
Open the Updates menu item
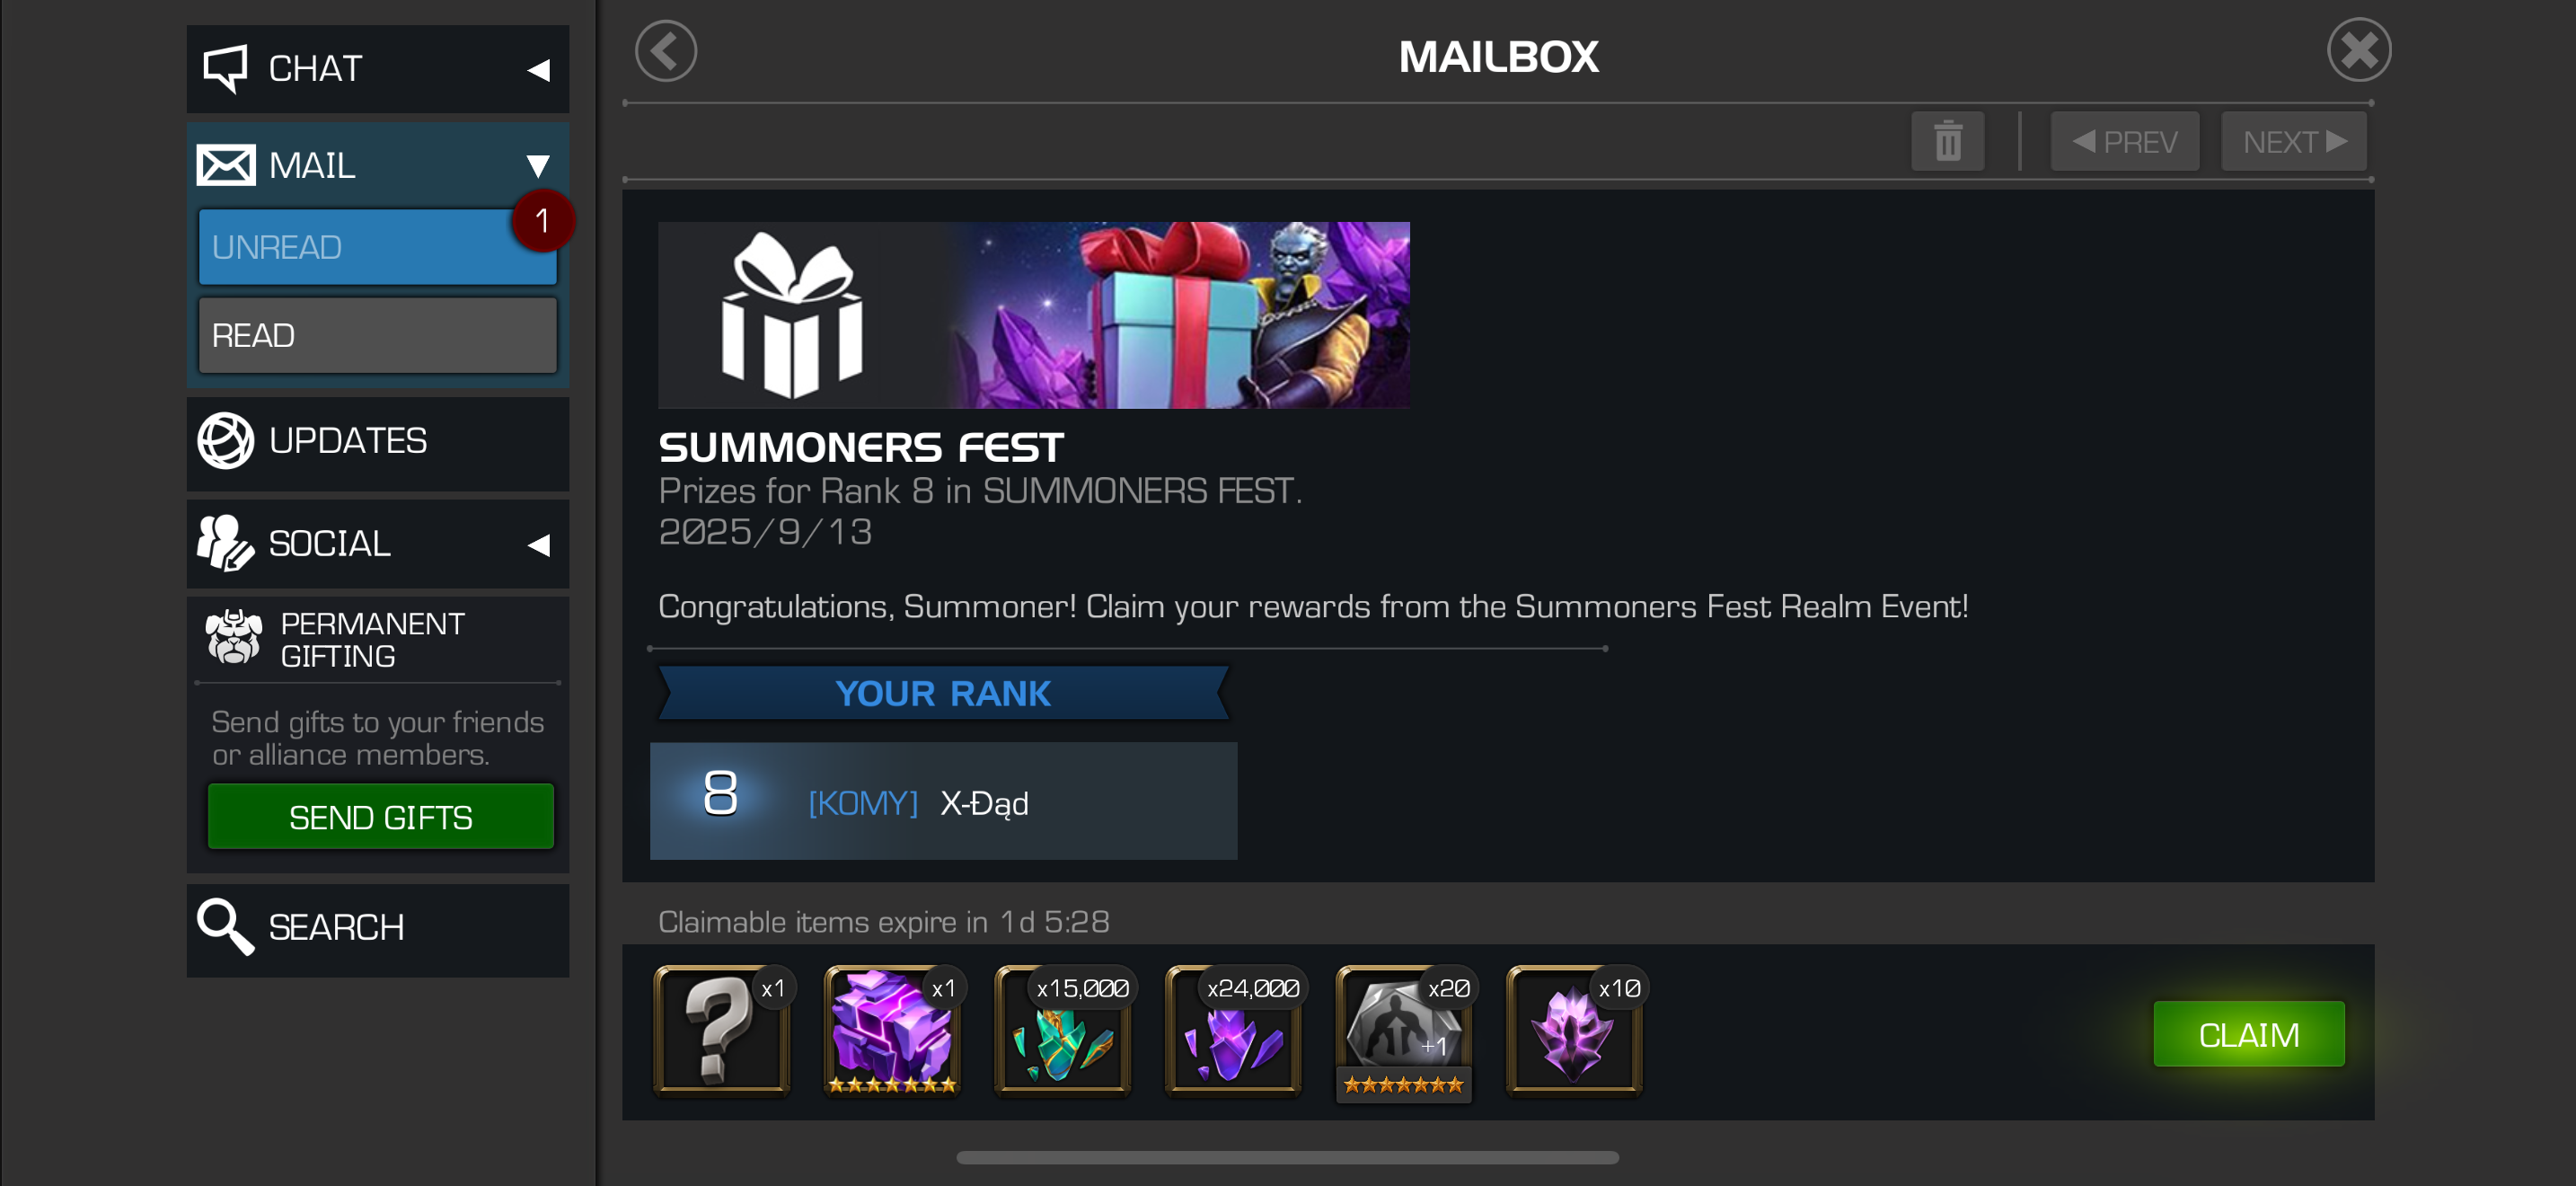(377, 442)
